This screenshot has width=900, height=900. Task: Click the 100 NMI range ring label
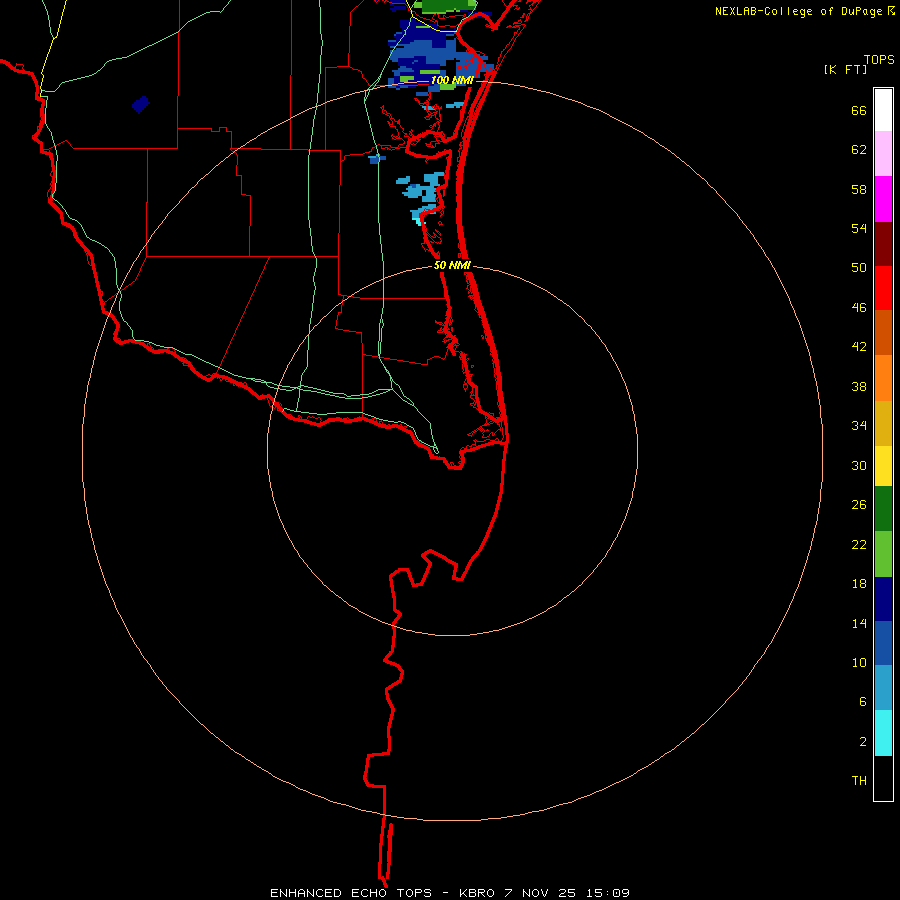pyautogui.click(x=452, y=80)
